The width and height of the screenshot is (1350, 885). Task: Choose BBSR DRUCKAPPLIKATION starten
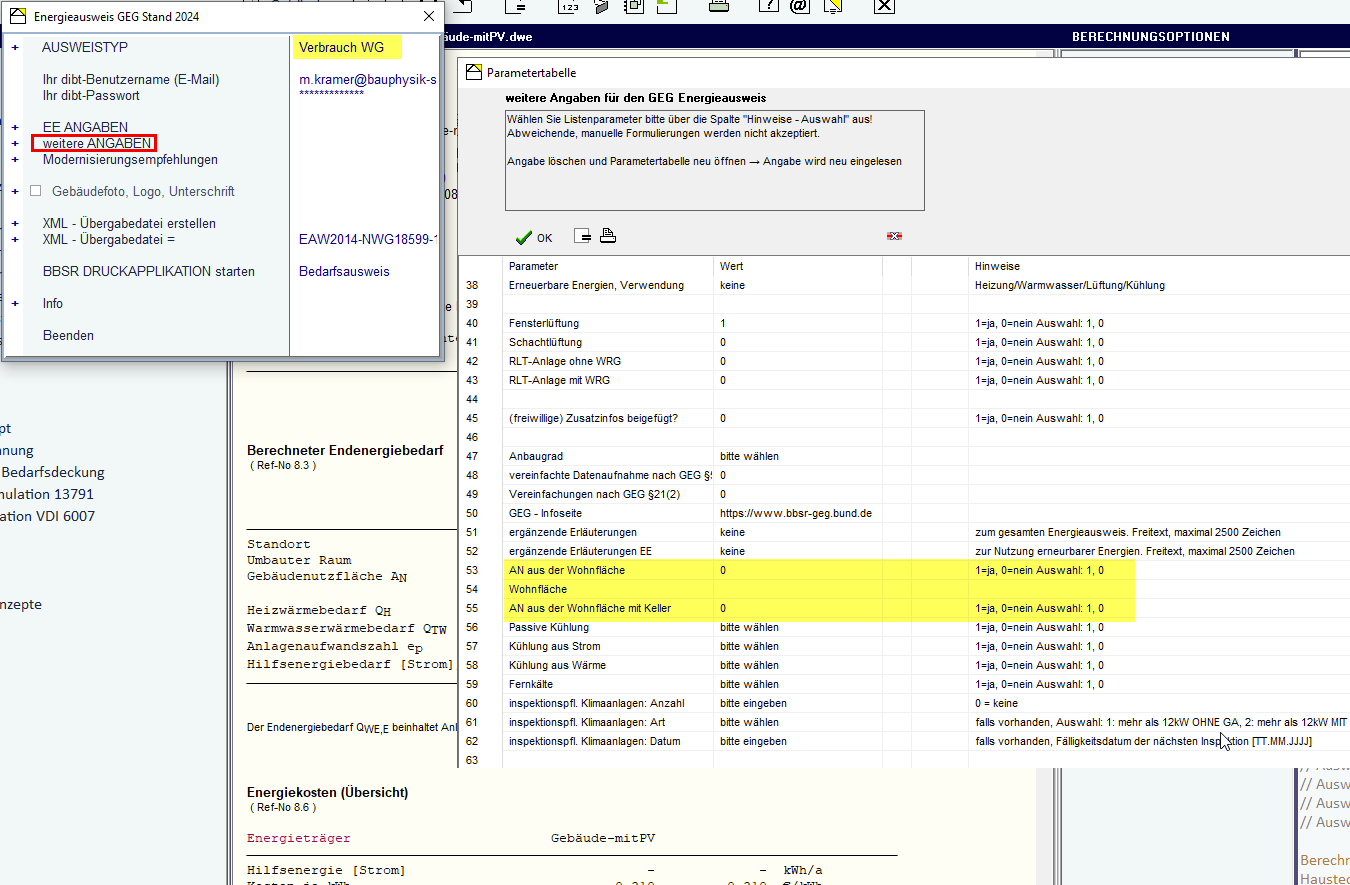point(148,271)
